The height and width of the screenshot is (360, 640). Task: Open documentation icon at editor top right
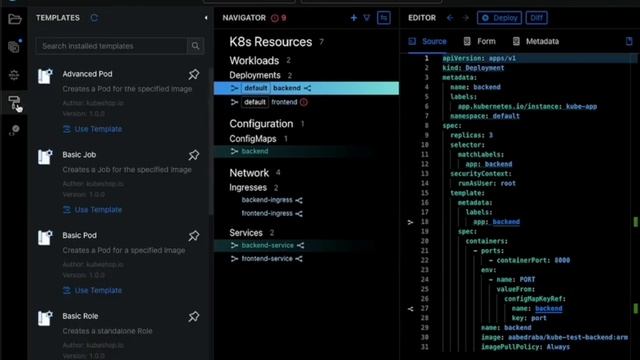tap(629, 41)
